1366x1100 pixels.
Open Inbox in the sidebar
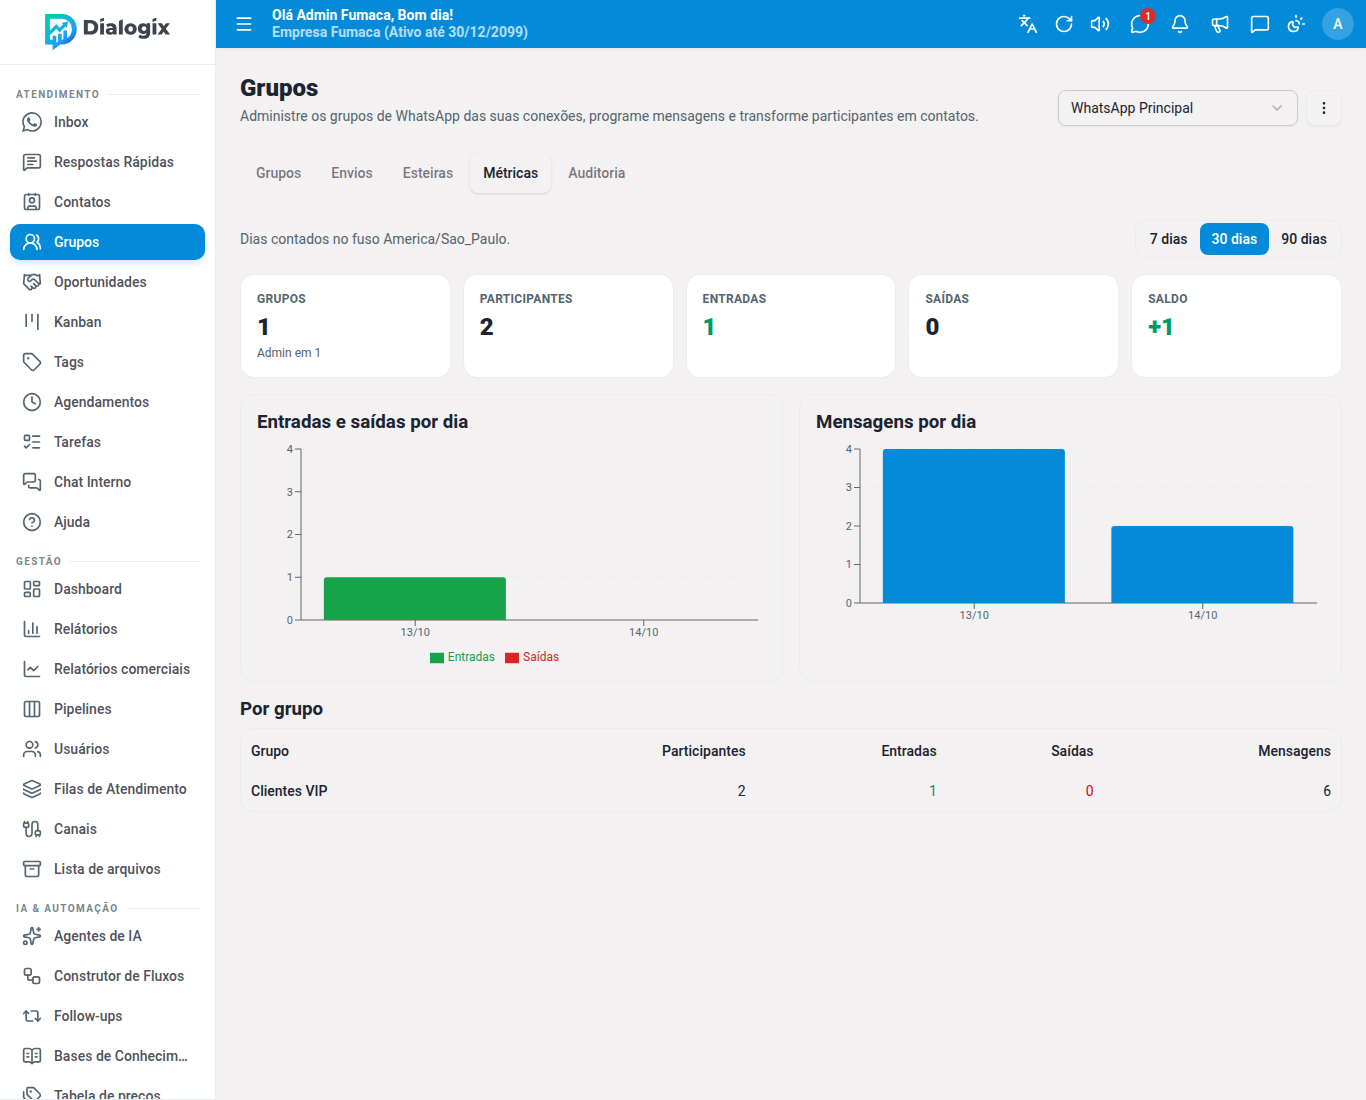[107, 122]
